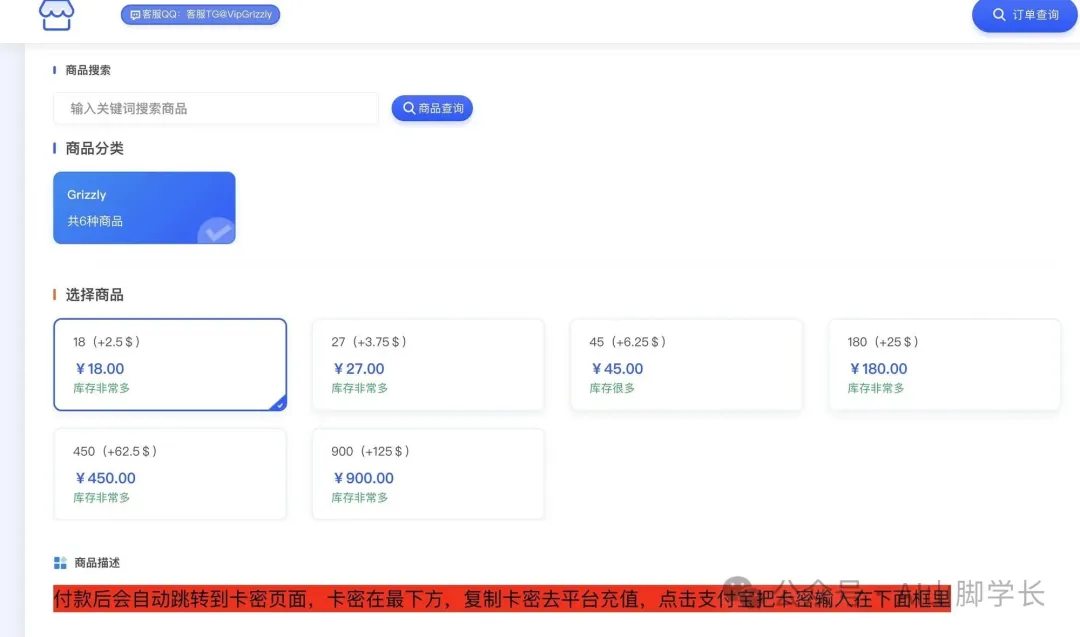This screenshot has width=1080, height=637.
Task: Pick the 900 (+125$) product card
Action: pyautogui.click(x=428, y=474)
